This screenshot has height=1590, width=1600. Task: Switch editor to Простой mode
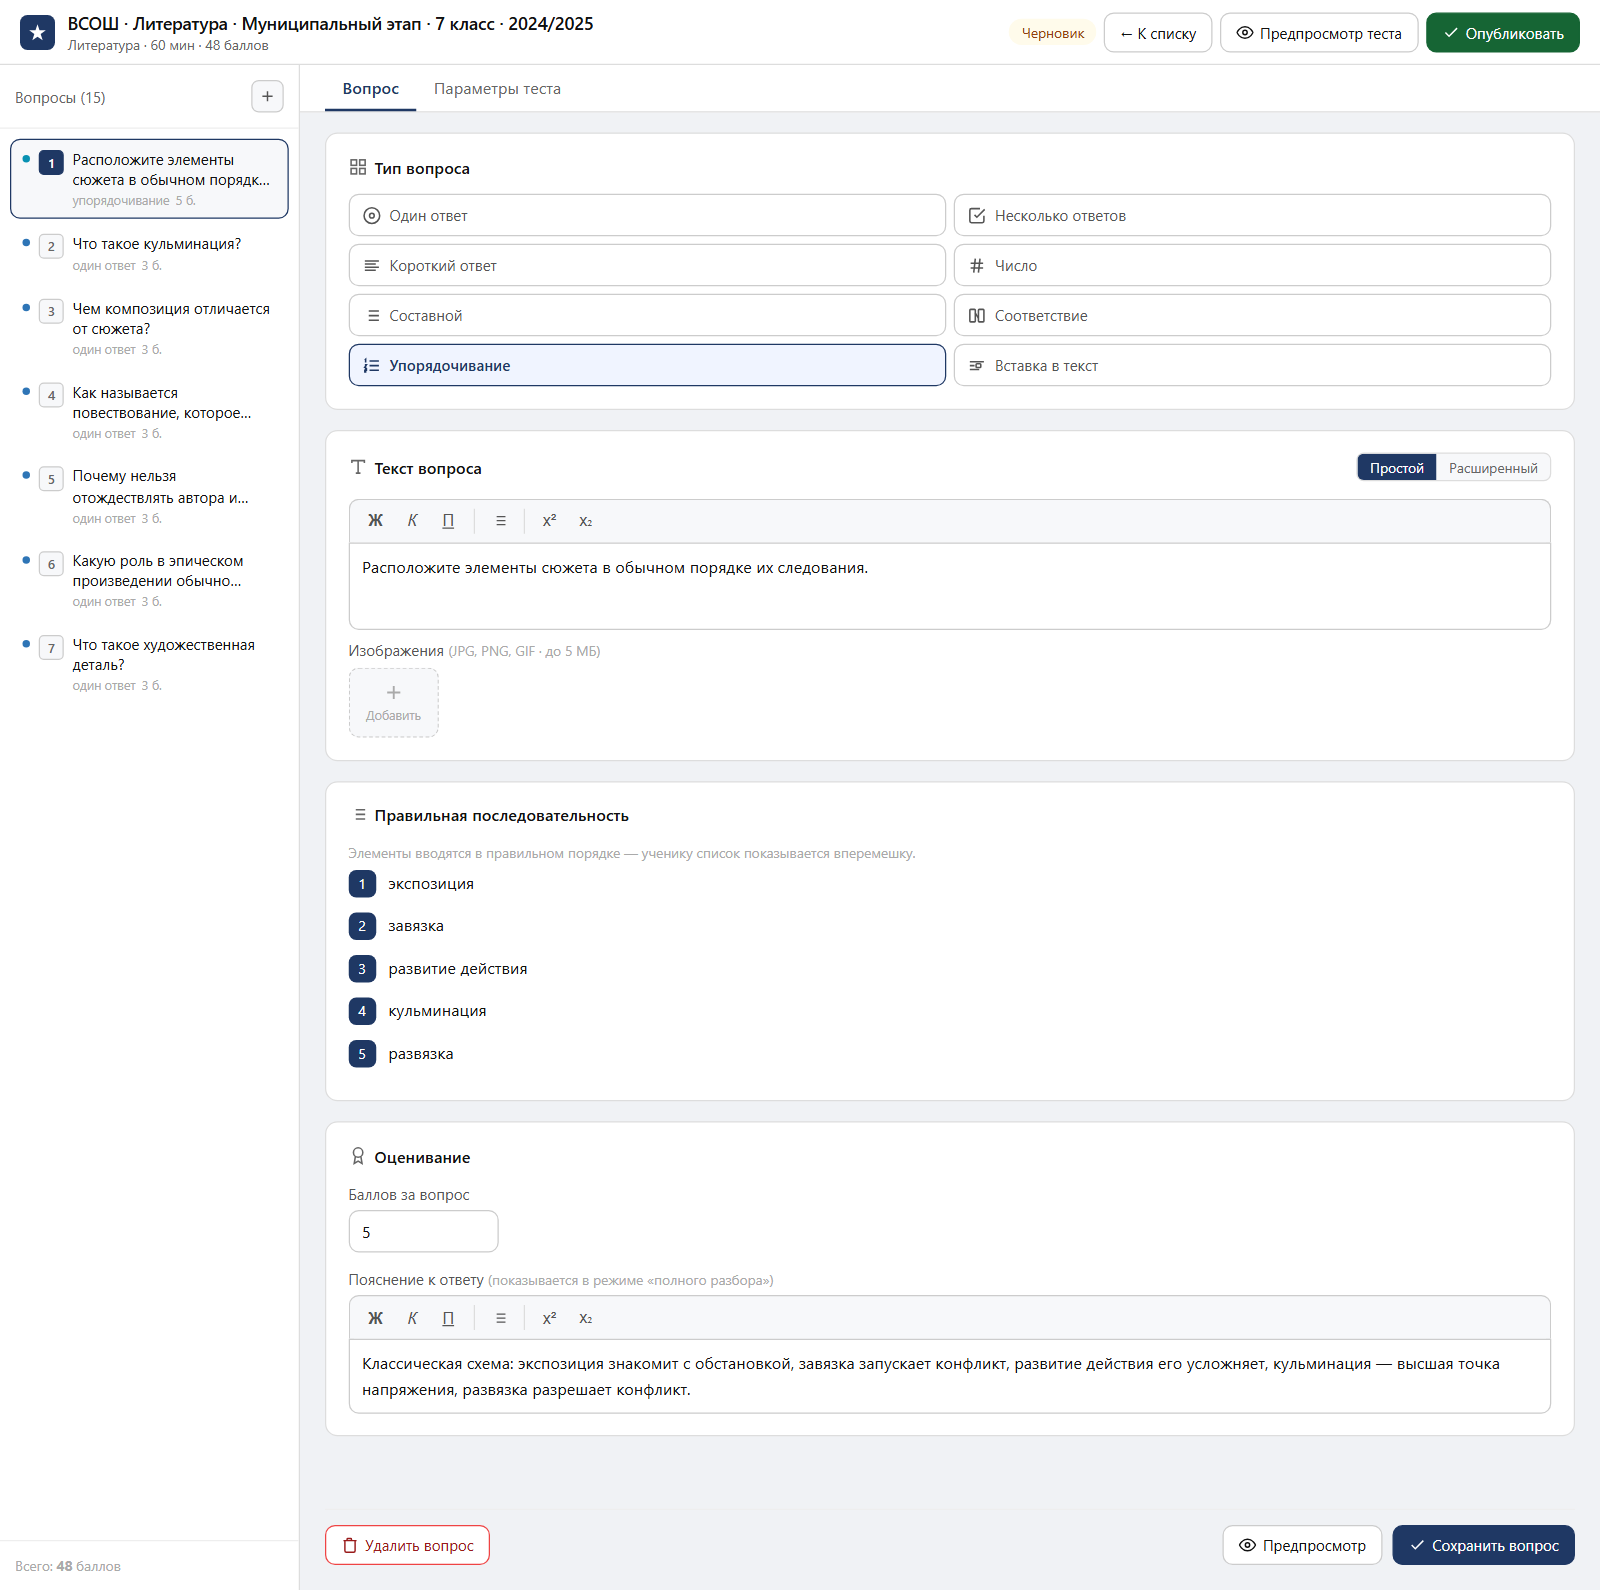1396,468
